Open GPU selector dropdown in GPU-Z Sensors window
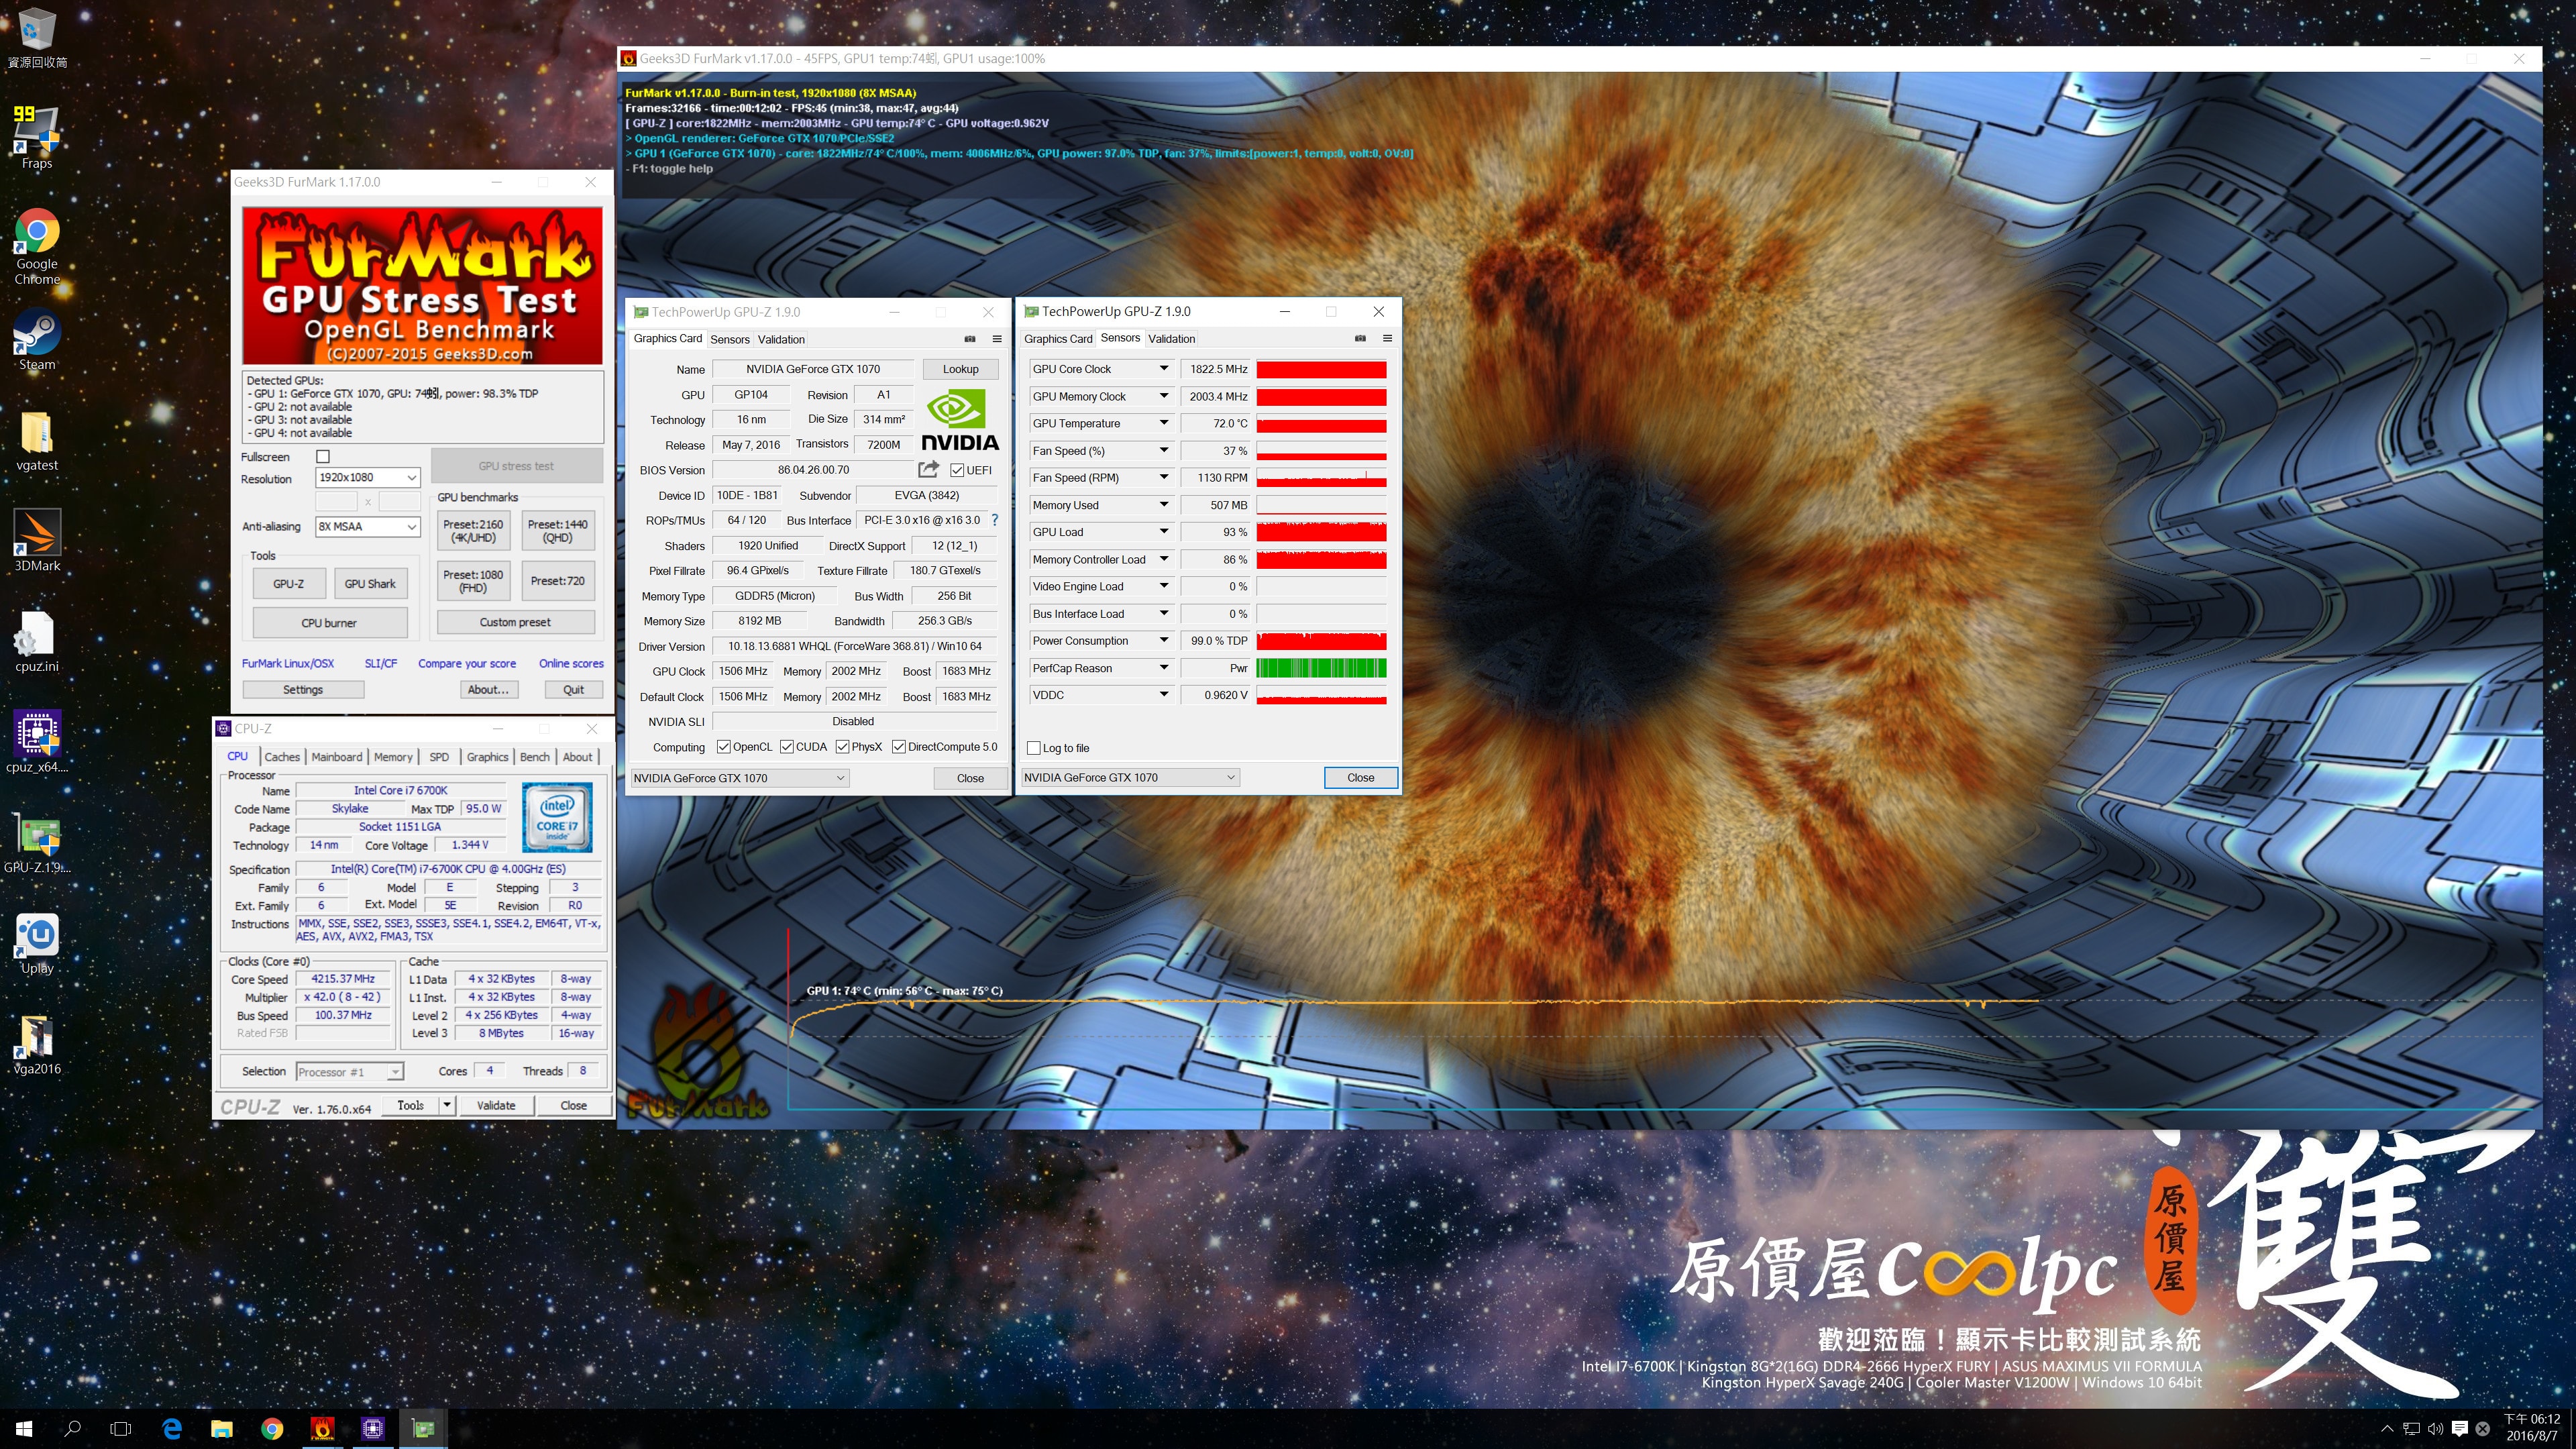 [1129, 777]
